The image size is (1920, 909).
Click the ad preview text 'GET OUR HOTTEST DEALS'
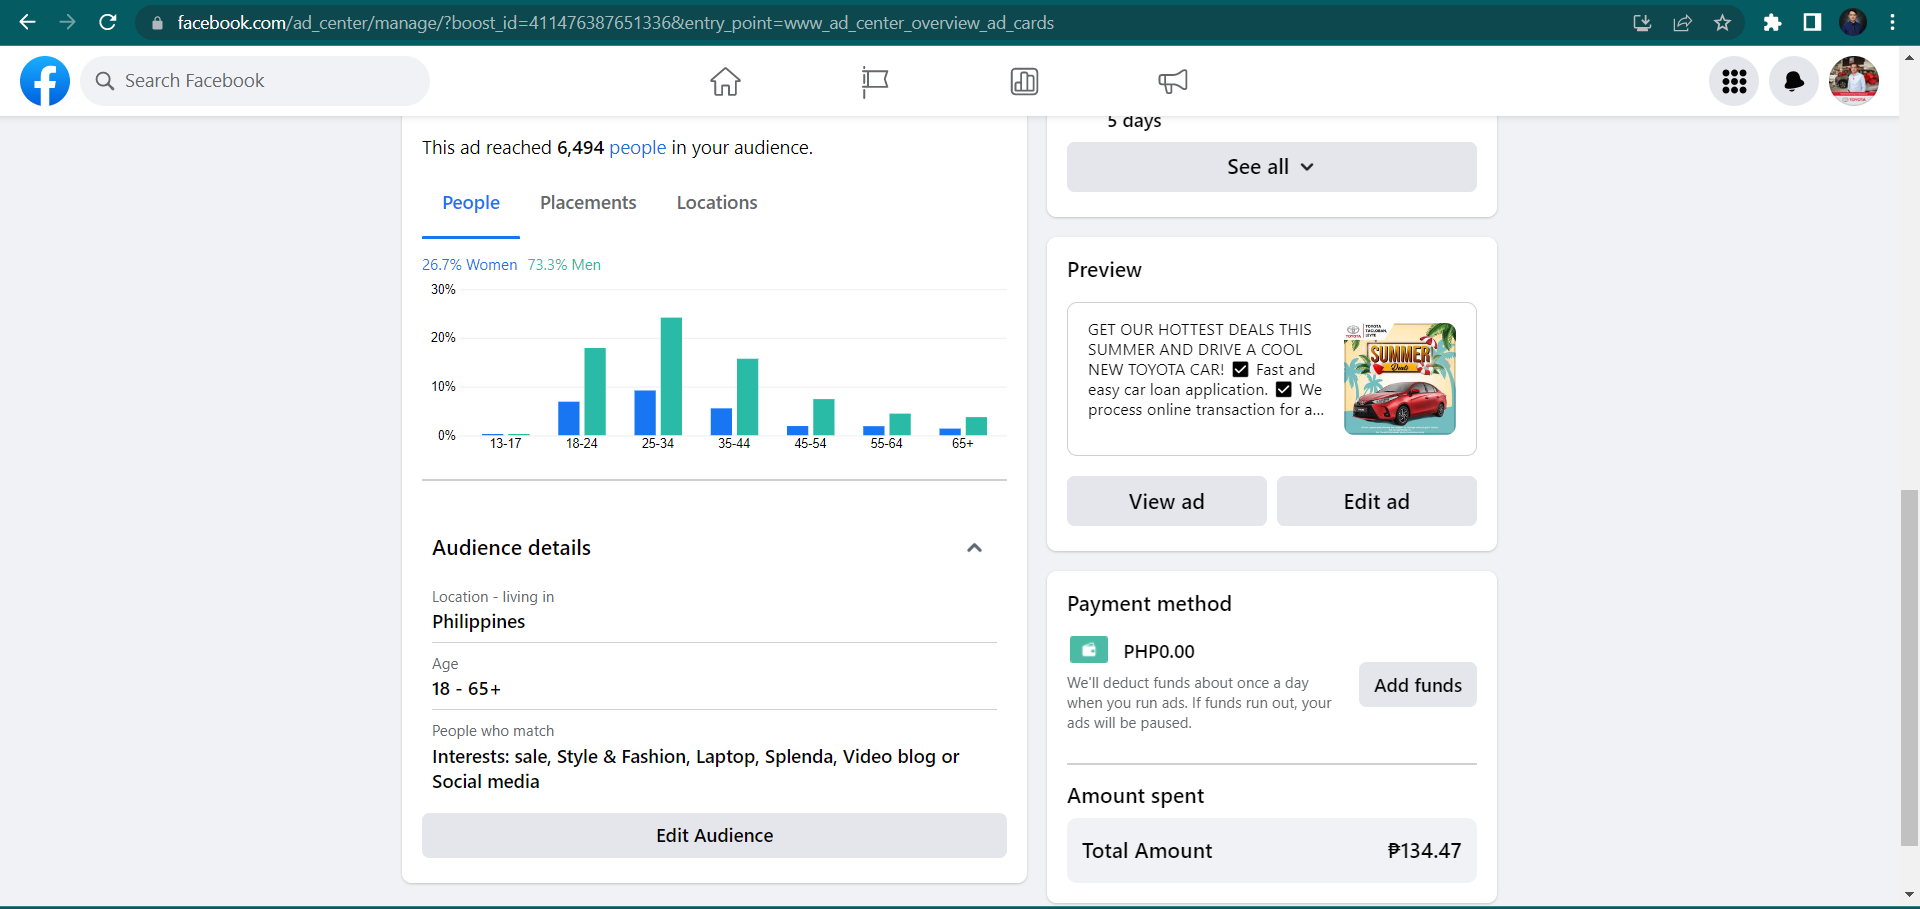coord(1206,369)
